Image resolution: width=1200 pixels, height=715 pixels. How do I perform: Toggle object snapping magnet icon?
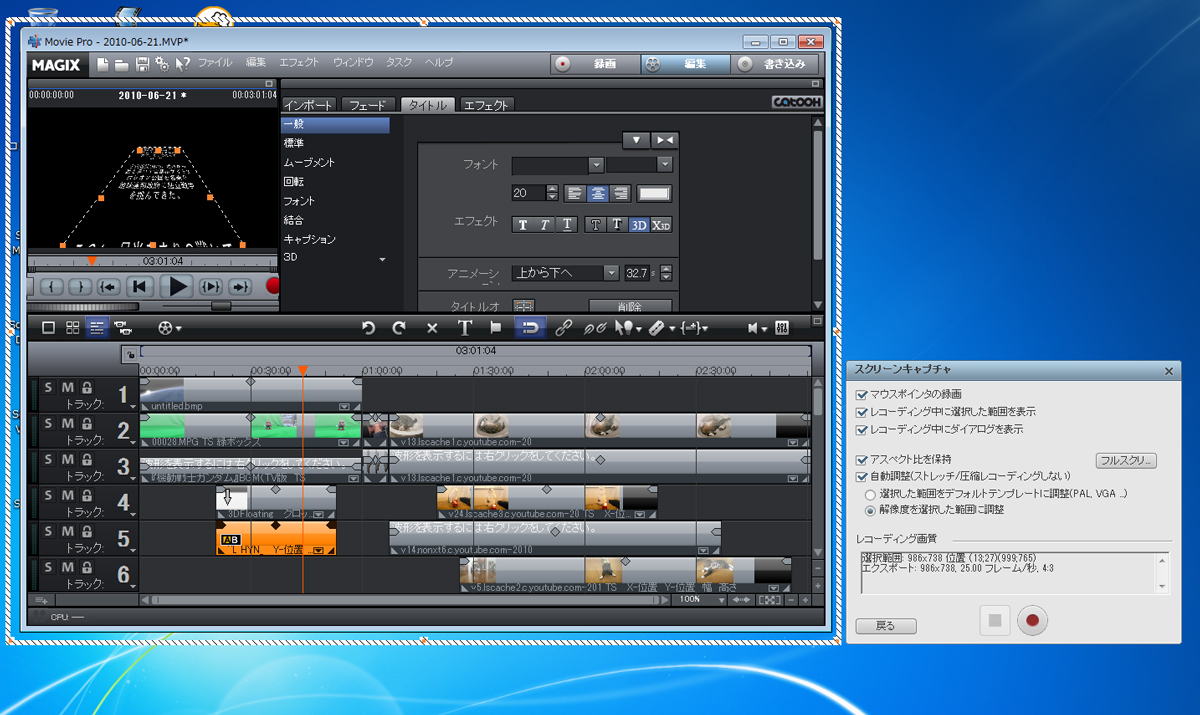(x=530, y=327)
